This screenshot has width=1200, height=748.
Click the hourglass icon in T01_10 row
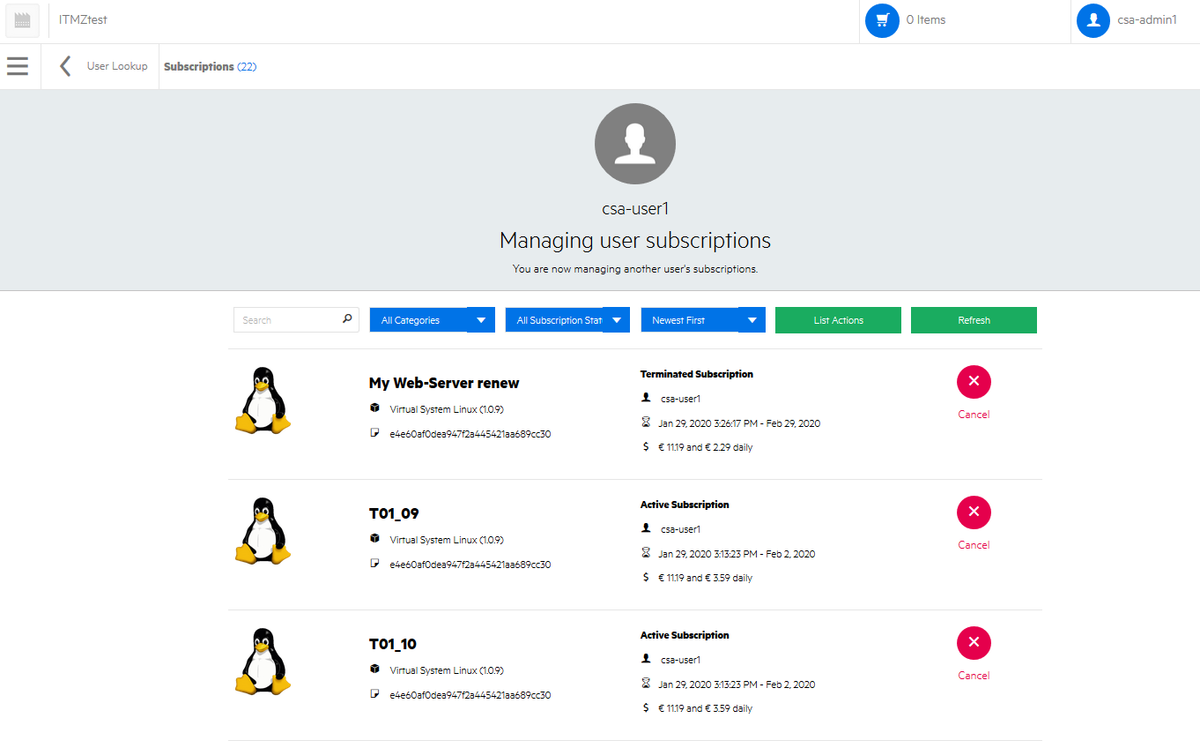pyautogui.click(x=646, y=684)
